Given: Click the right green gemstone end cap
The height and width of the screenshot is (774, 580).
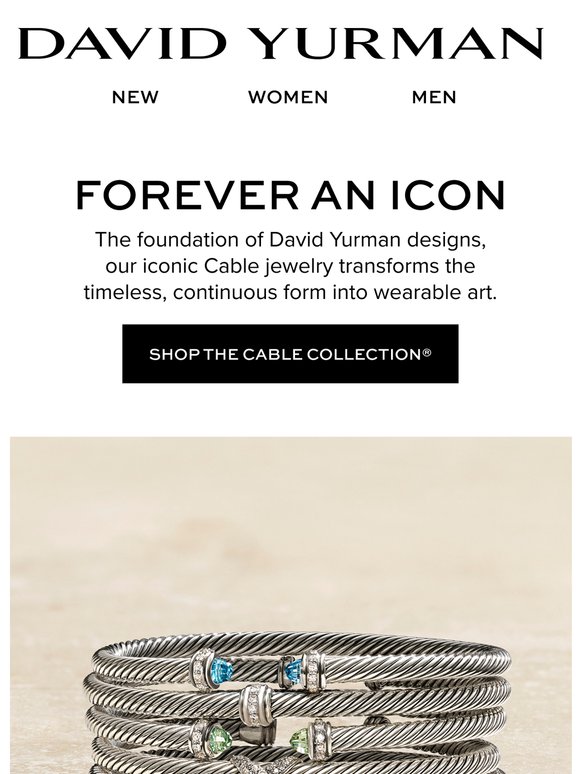Looking at the screenshot, I should pos(299,740).
